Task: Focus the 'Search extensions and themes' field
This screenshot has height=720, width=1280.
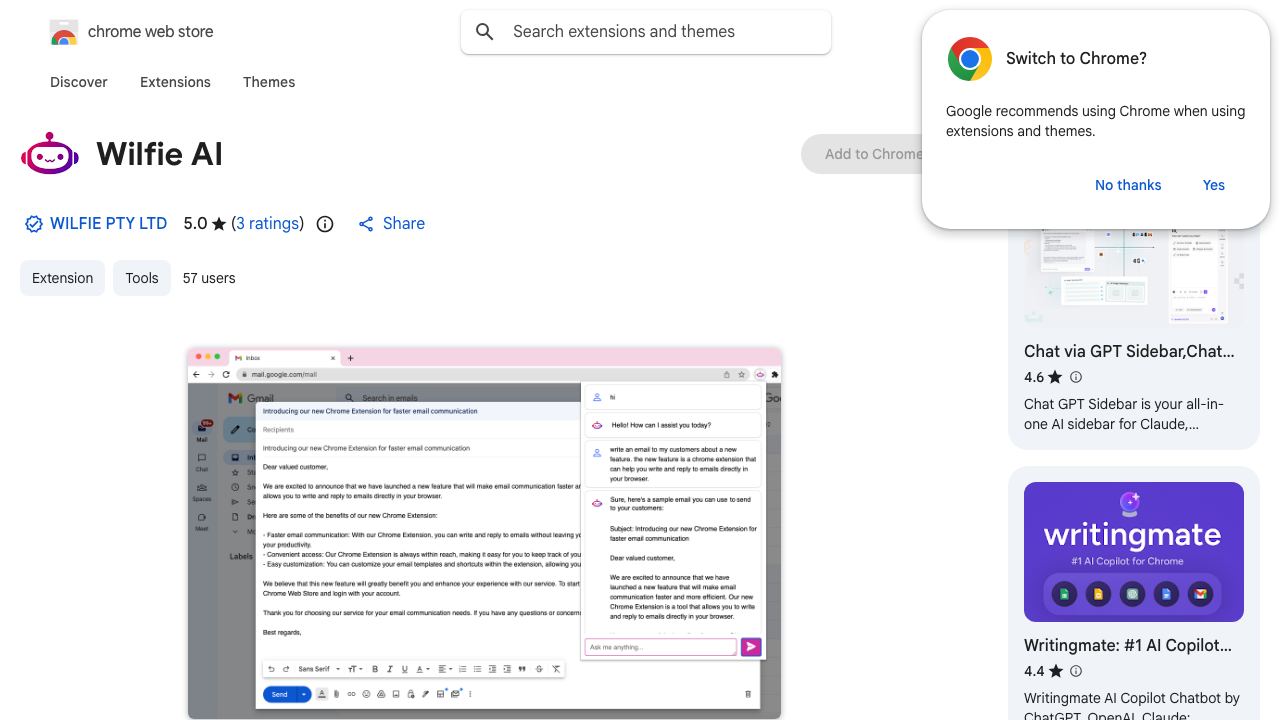Action: pyautogui.click(x=646, y=32)
